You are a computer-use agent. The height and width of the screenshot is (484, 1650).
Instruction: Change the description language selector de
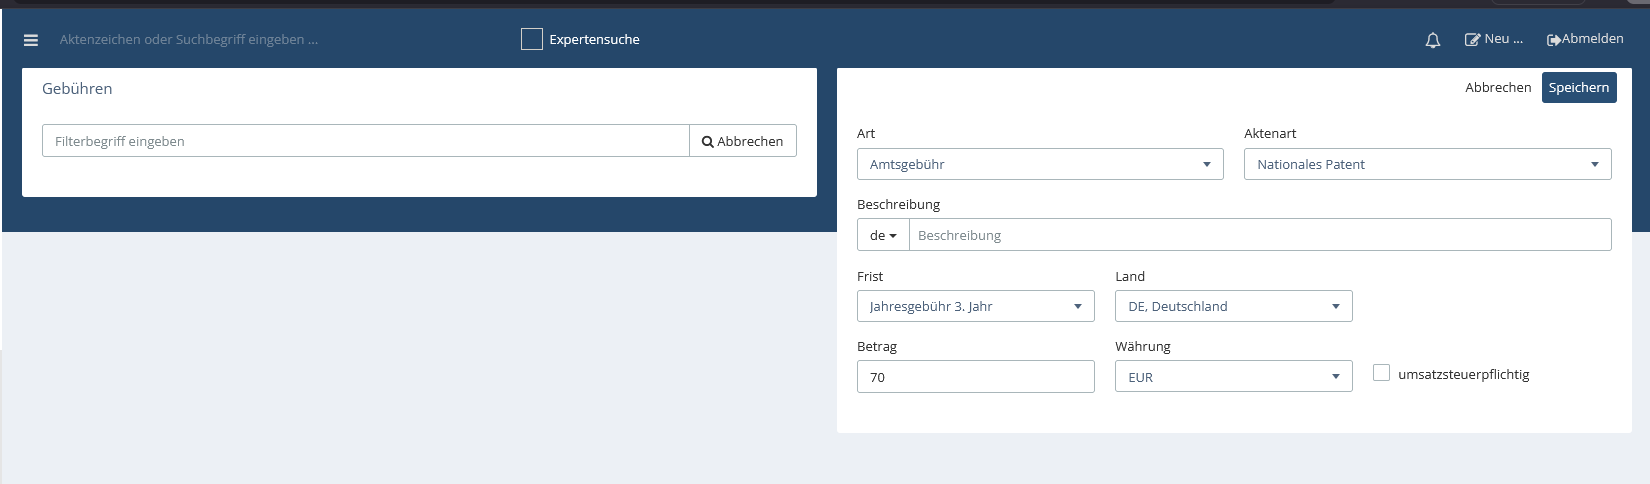[x=882, y=235]
